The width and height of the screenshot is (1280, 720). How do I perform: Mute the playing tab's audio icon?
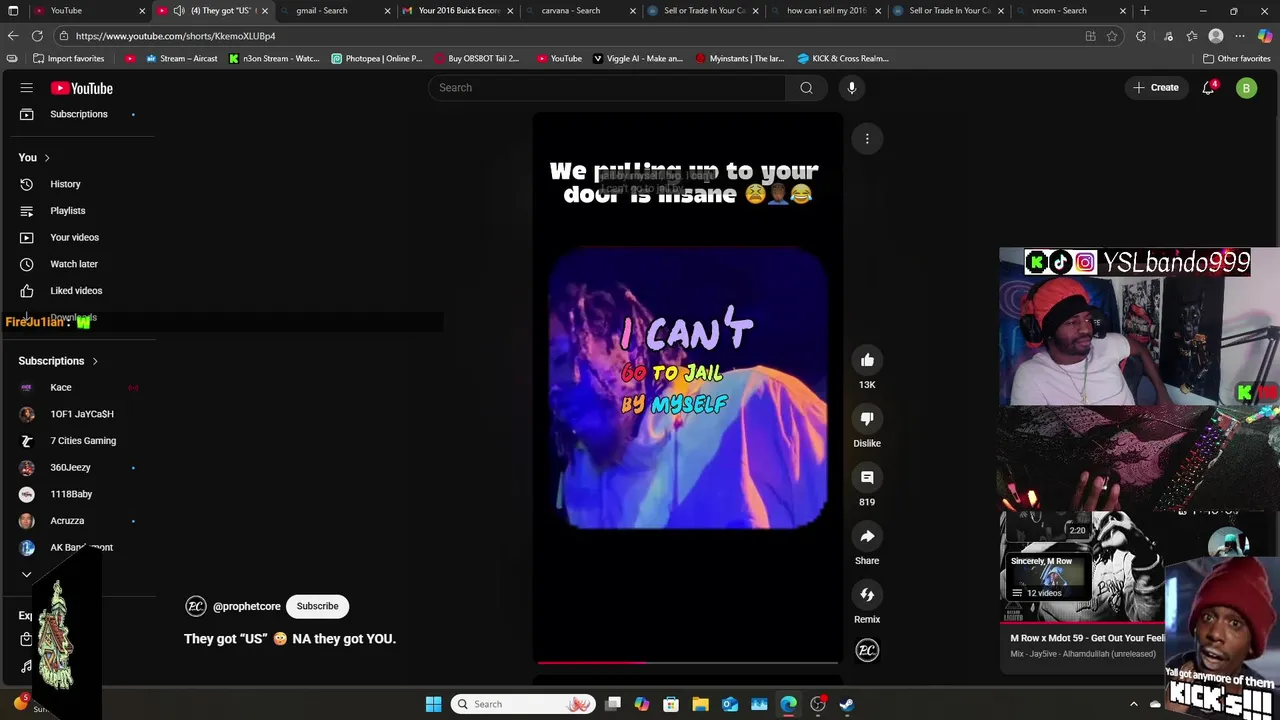(x=179, y=11)
